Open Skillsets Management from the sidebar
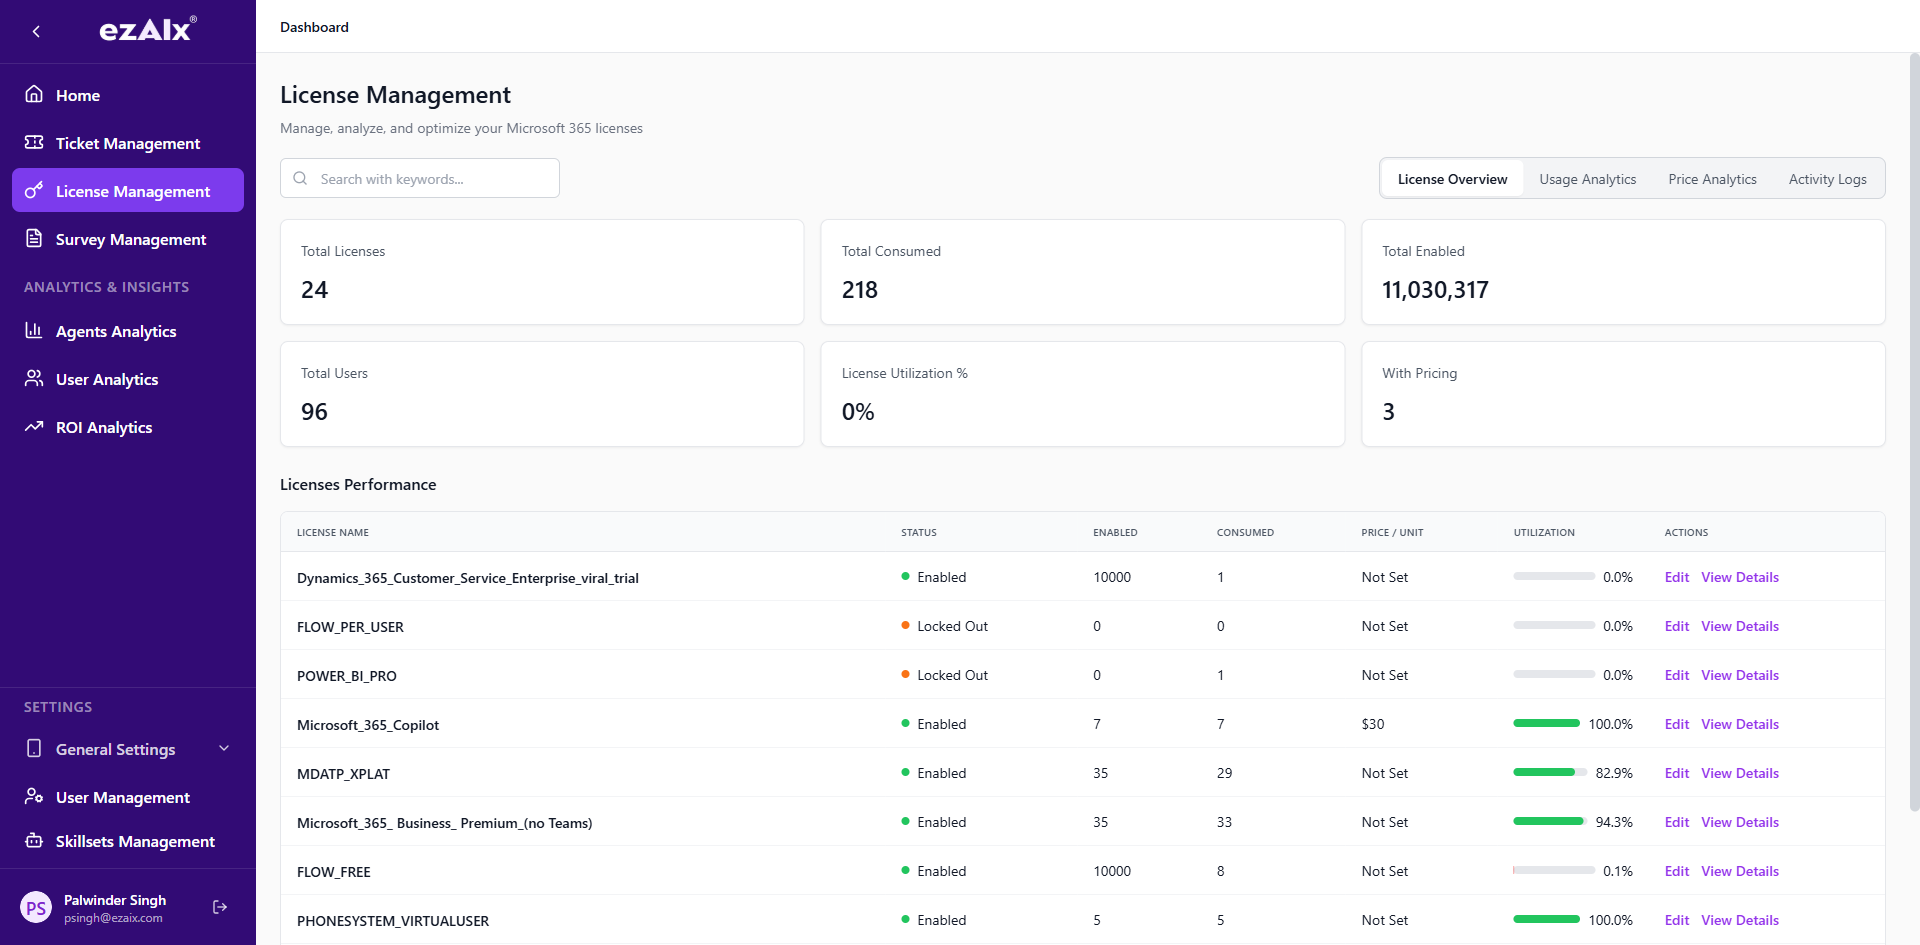1920x945 pixels. pyautogui.click(x=34, y=841)
